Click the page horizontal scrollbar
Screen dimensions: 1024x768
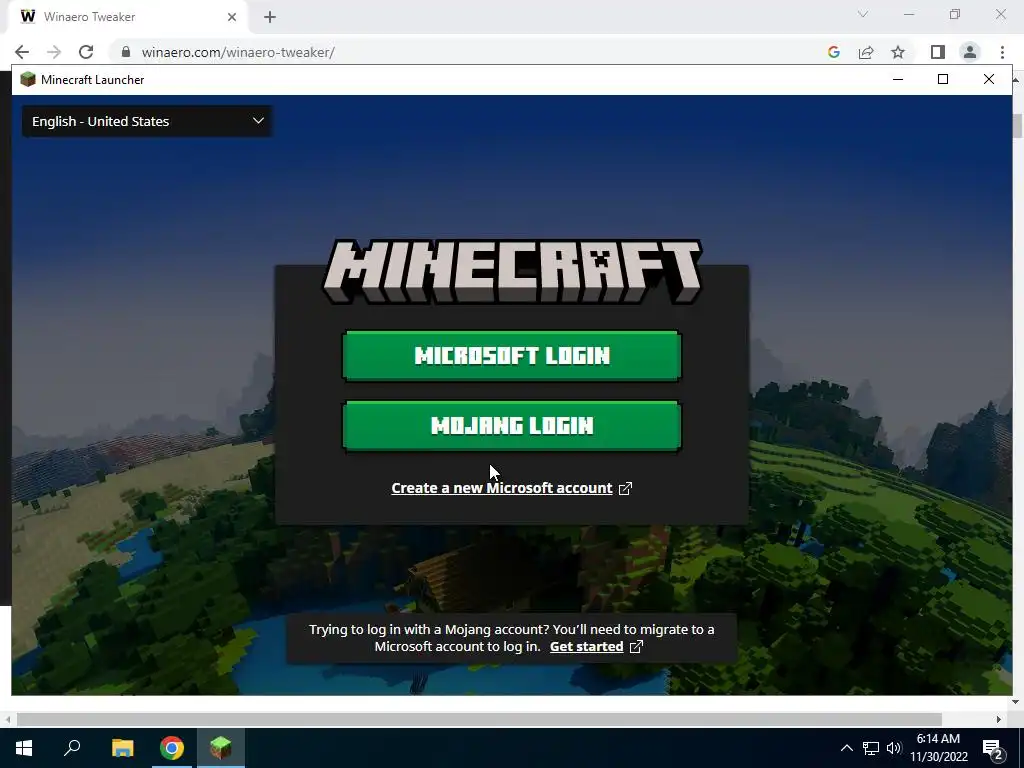click(x=479, y=720)
